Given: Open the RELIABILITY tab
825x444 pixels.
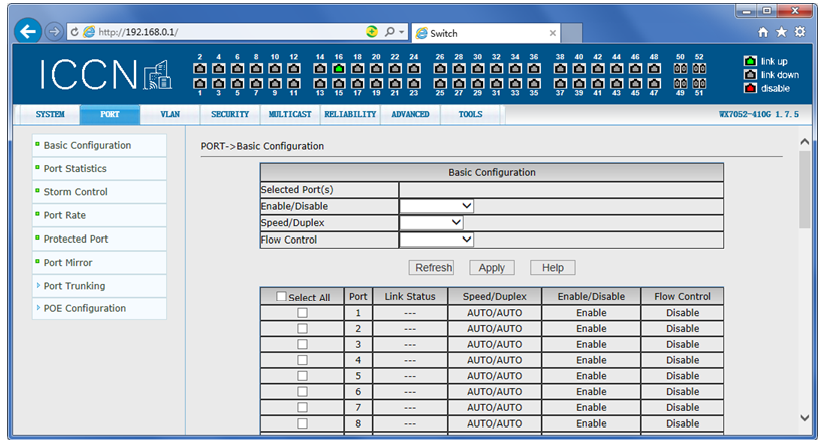Looking at the screenshot, I should click(x=350, y=114).
